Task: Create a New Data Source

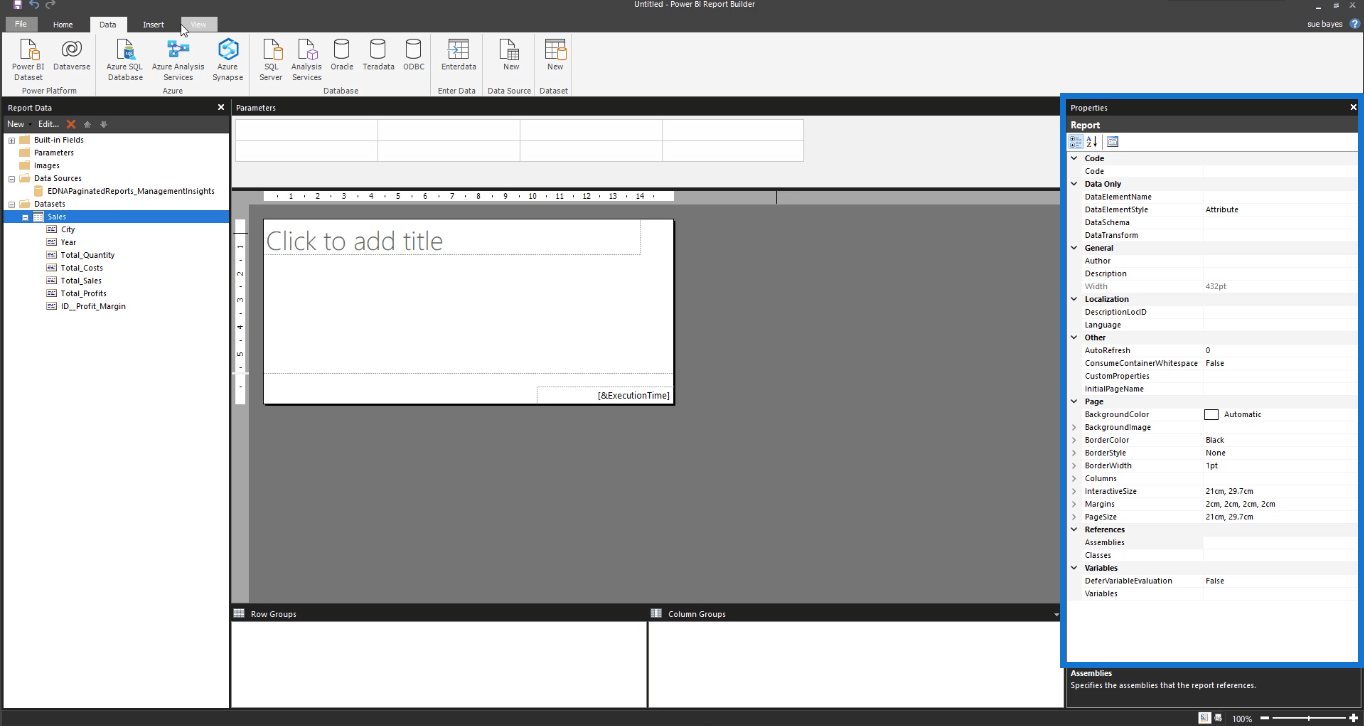Action: tap(511, 56)
